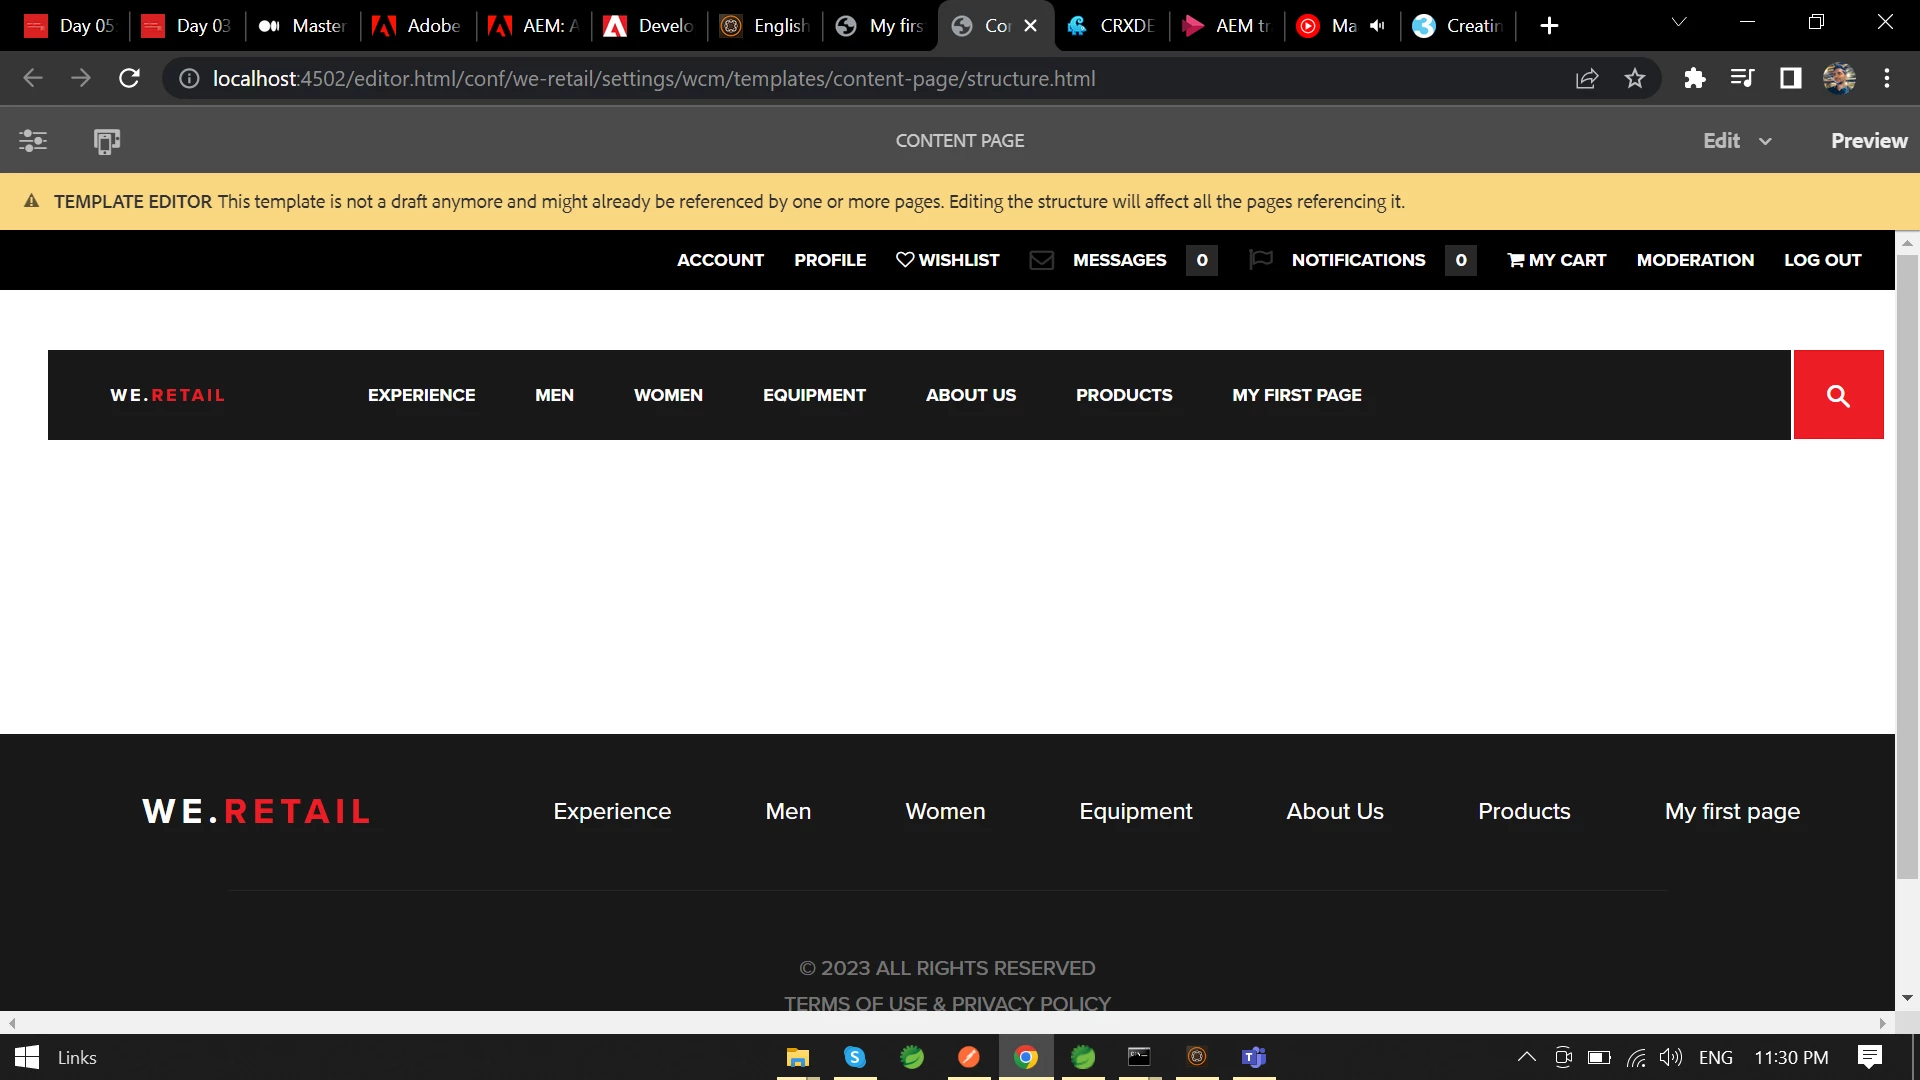The width and height of the screenshot is (1920, 1080).
Task: Click the Notifications flag icon
Action: (1260, 260)
